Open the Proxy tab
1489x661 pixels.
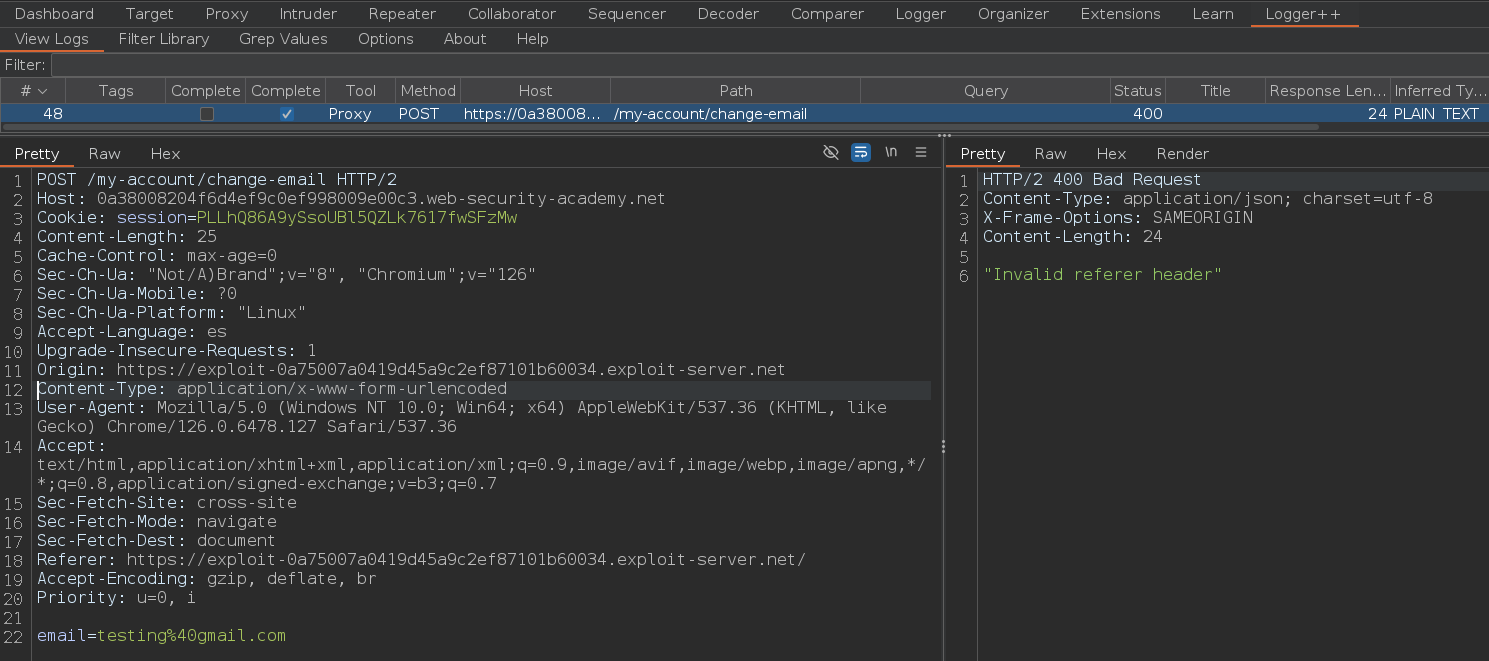pos(227,14)
